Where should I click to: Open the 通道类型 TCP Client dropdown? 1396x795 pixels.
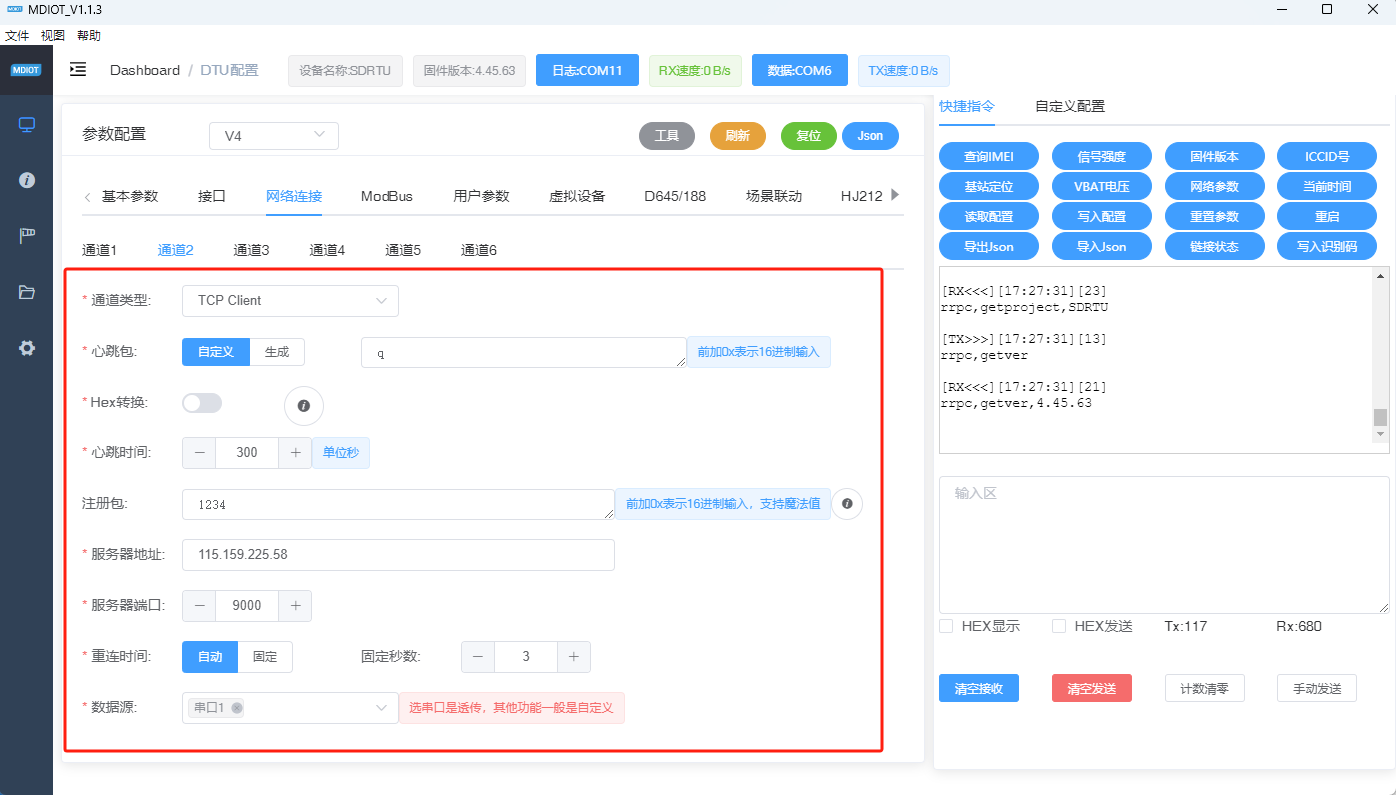[290, 301]
